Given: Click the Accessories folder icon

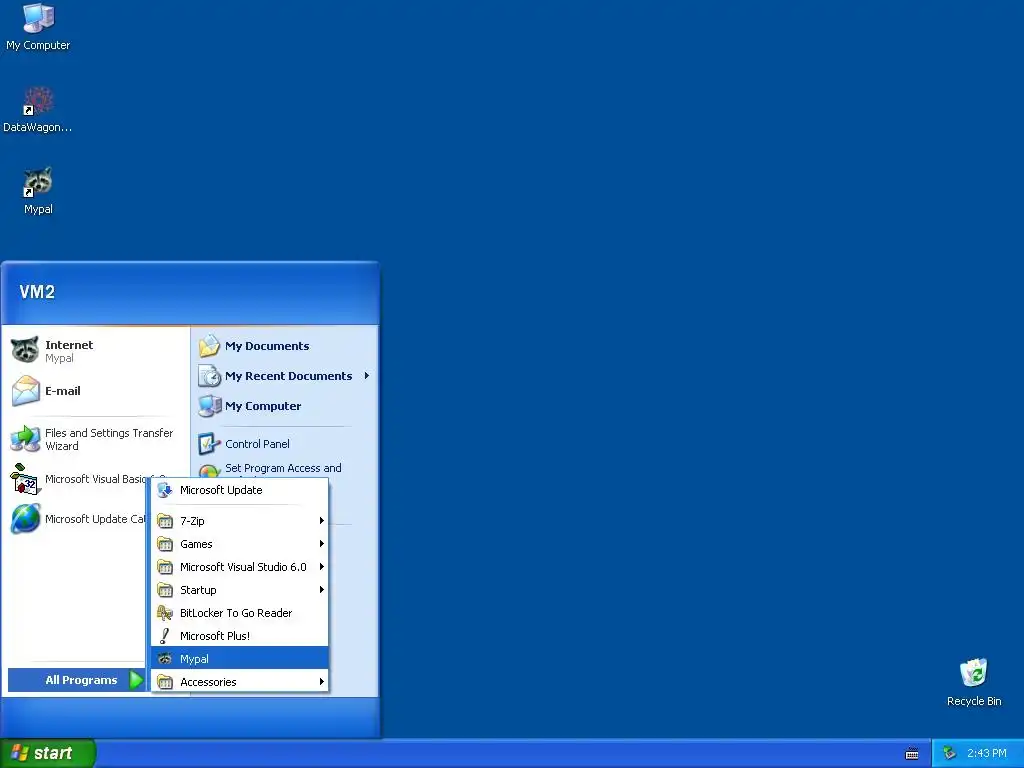Looking at the screenshot, I should [165, 682].
